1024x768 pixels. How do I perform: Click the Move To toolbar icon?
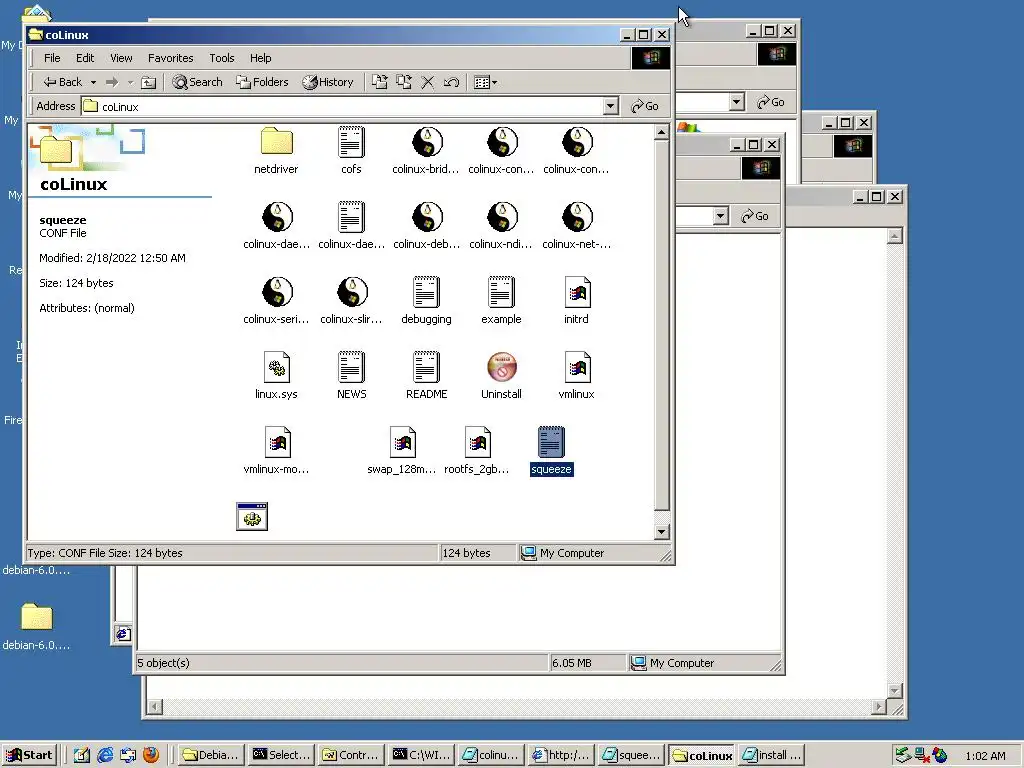click(379, 82)
